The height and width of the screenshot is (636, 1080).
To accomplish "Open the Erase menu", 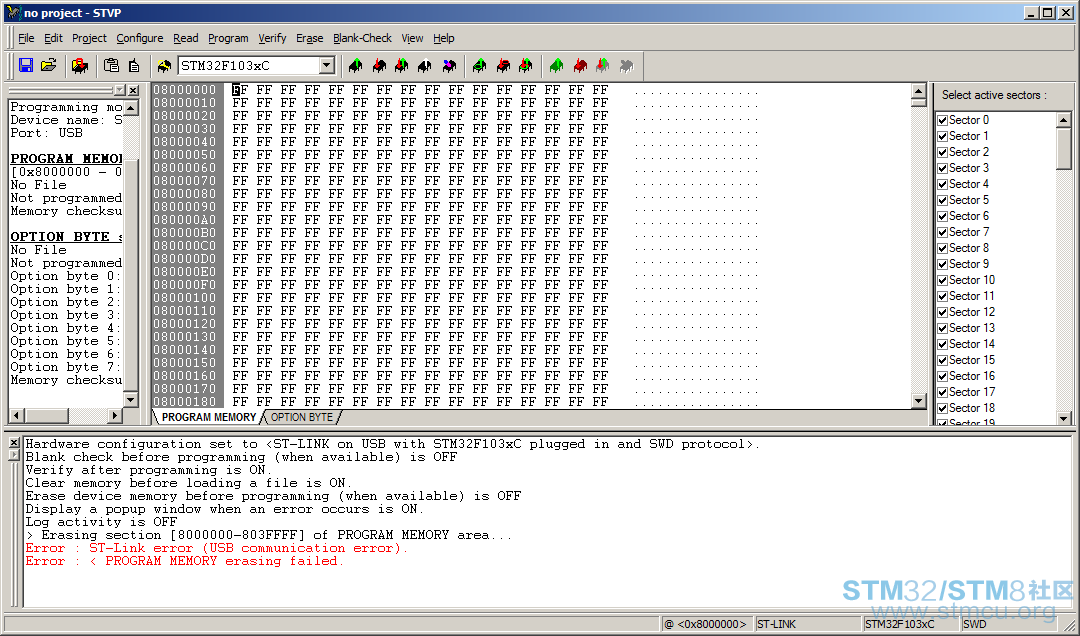I will 309,38.
